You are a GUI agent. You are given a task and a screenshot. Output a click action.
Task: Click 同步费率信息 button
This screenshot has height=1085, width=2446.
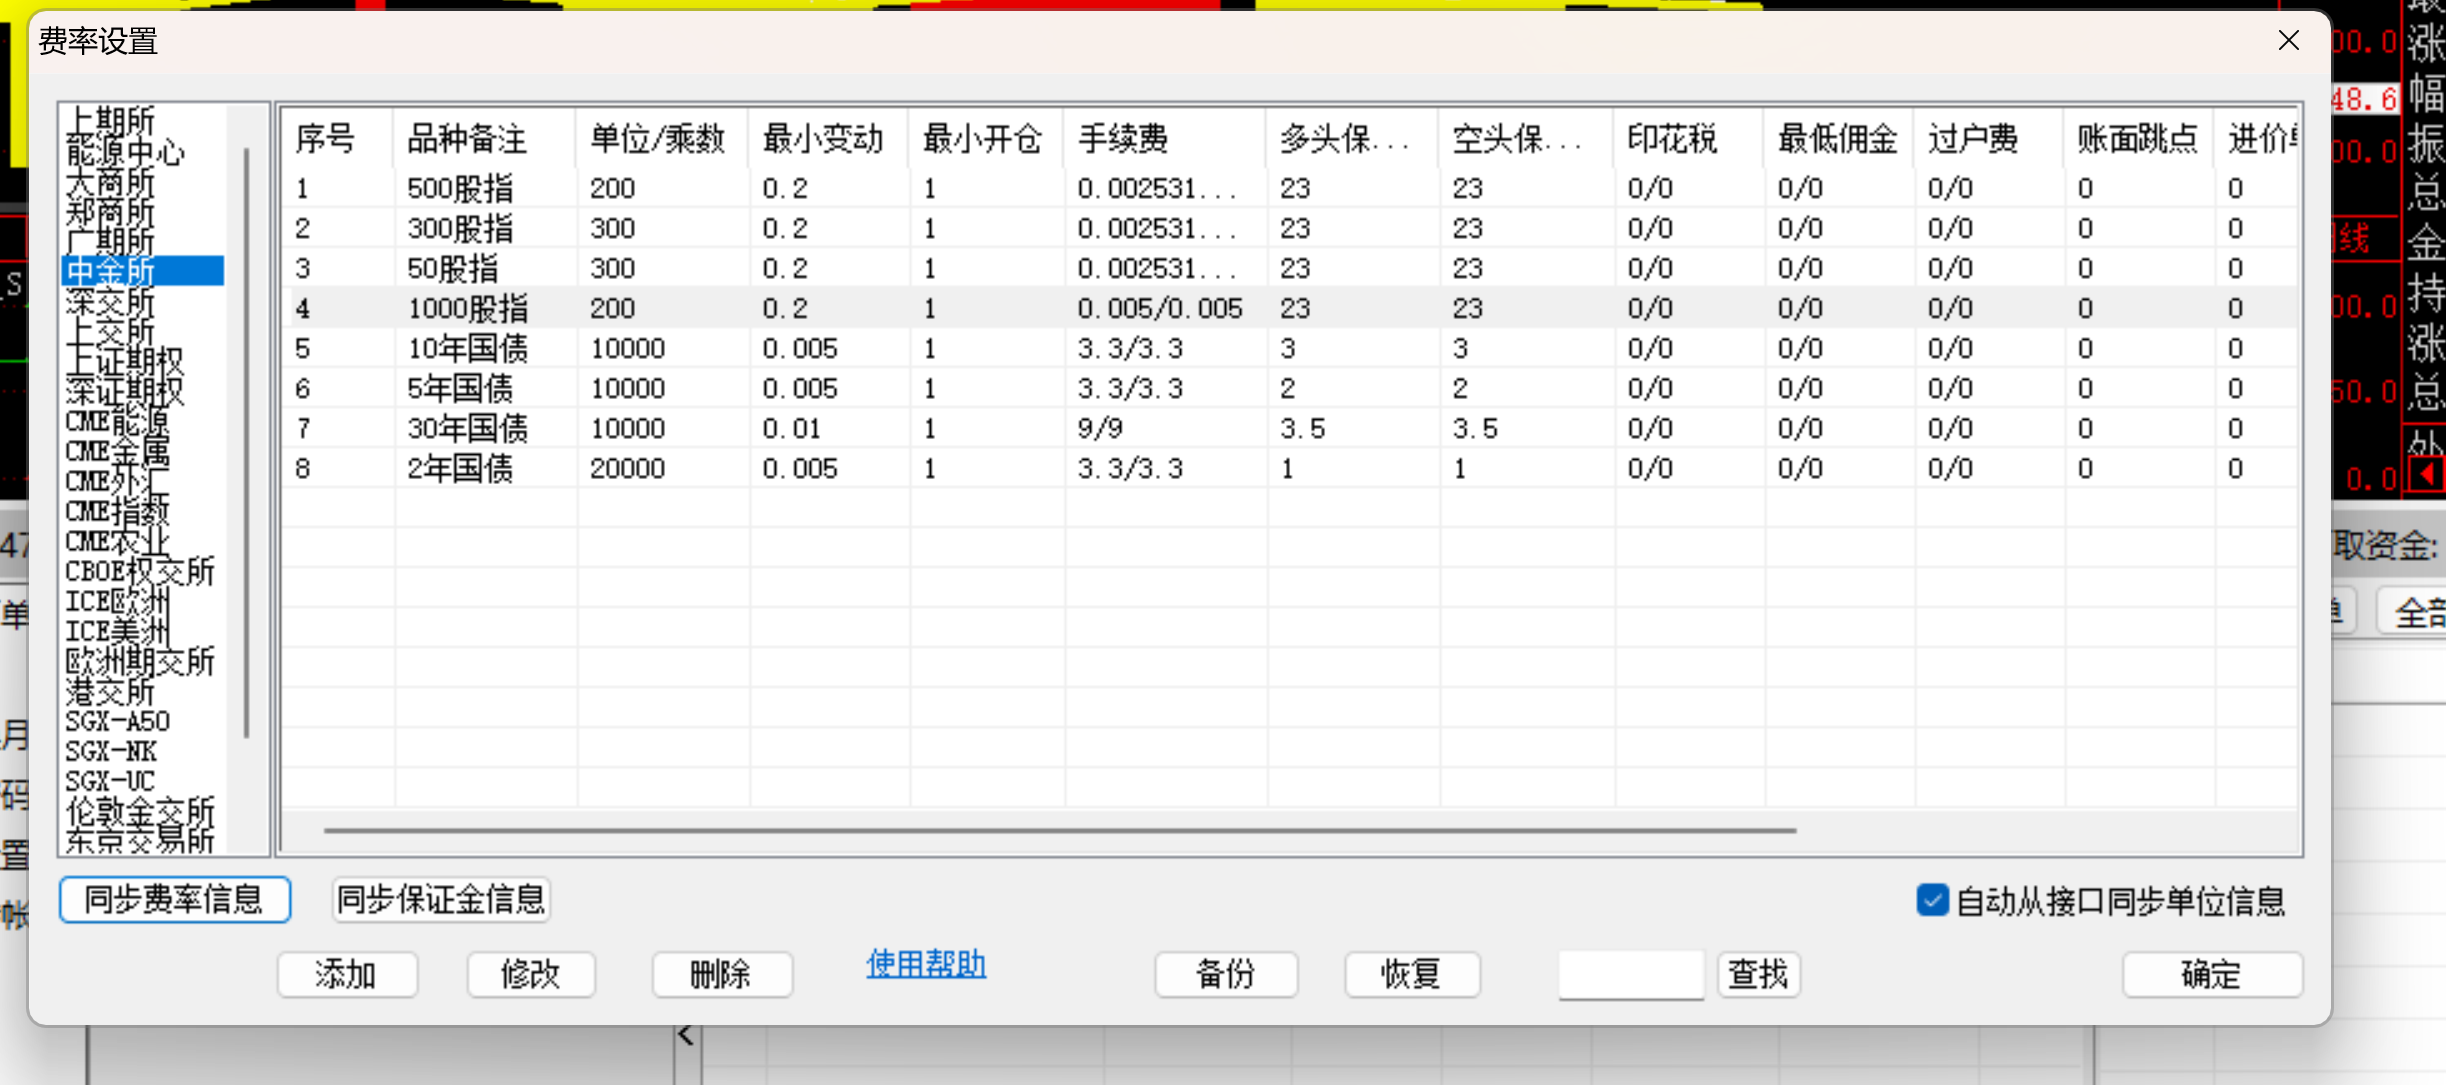(175, 899)
